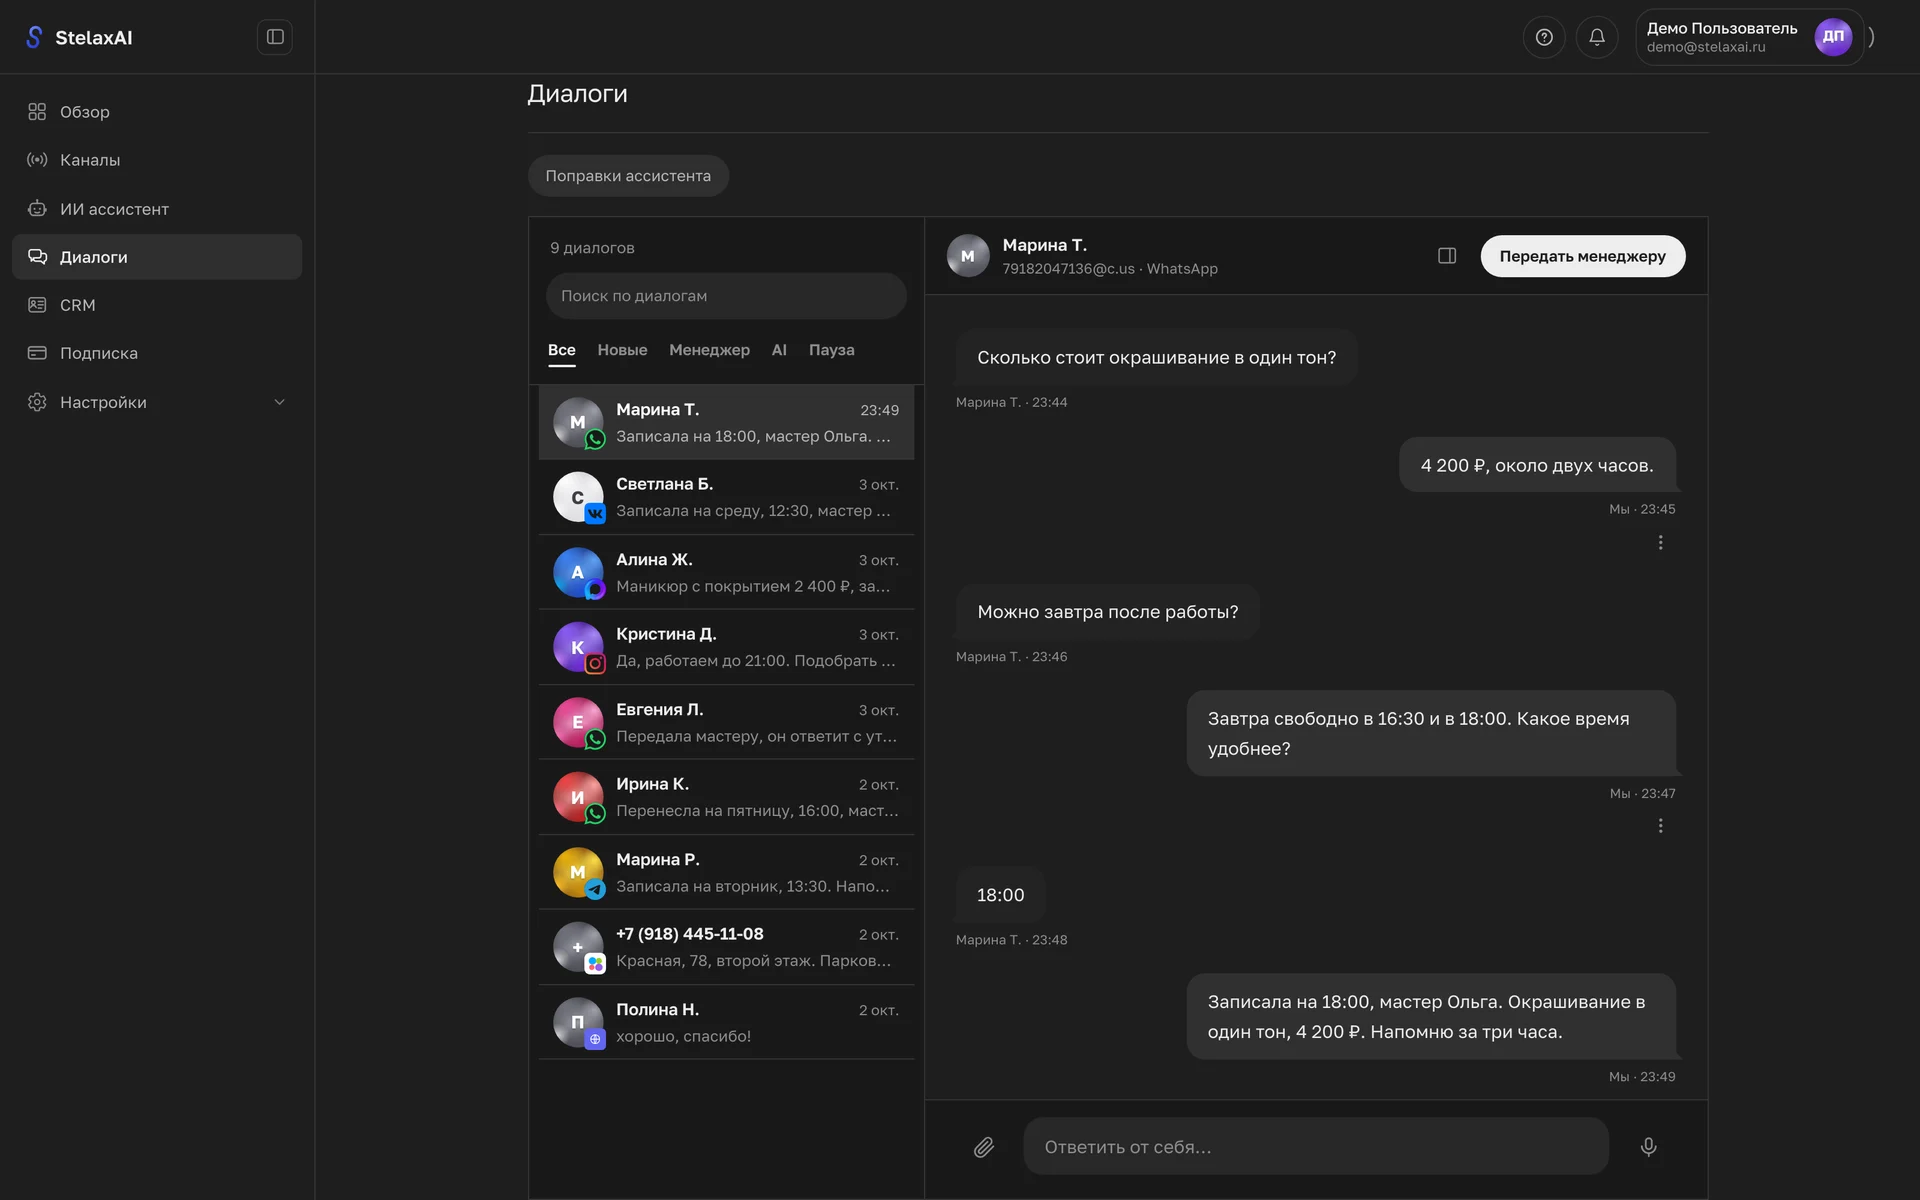Focus the Поиск по диалогам field
This screenshot has height=1200, width=1920.
point(726,296)
